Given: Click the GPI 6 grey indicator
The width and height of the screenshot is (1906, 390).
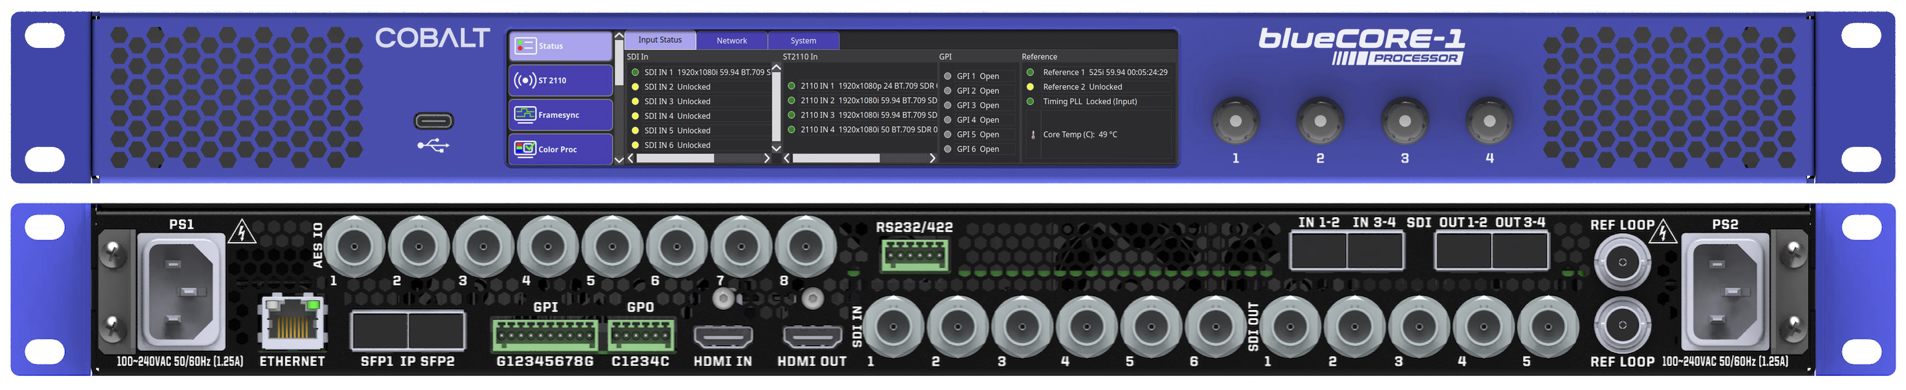Looking at the screenshot, I should coord(948,149).
